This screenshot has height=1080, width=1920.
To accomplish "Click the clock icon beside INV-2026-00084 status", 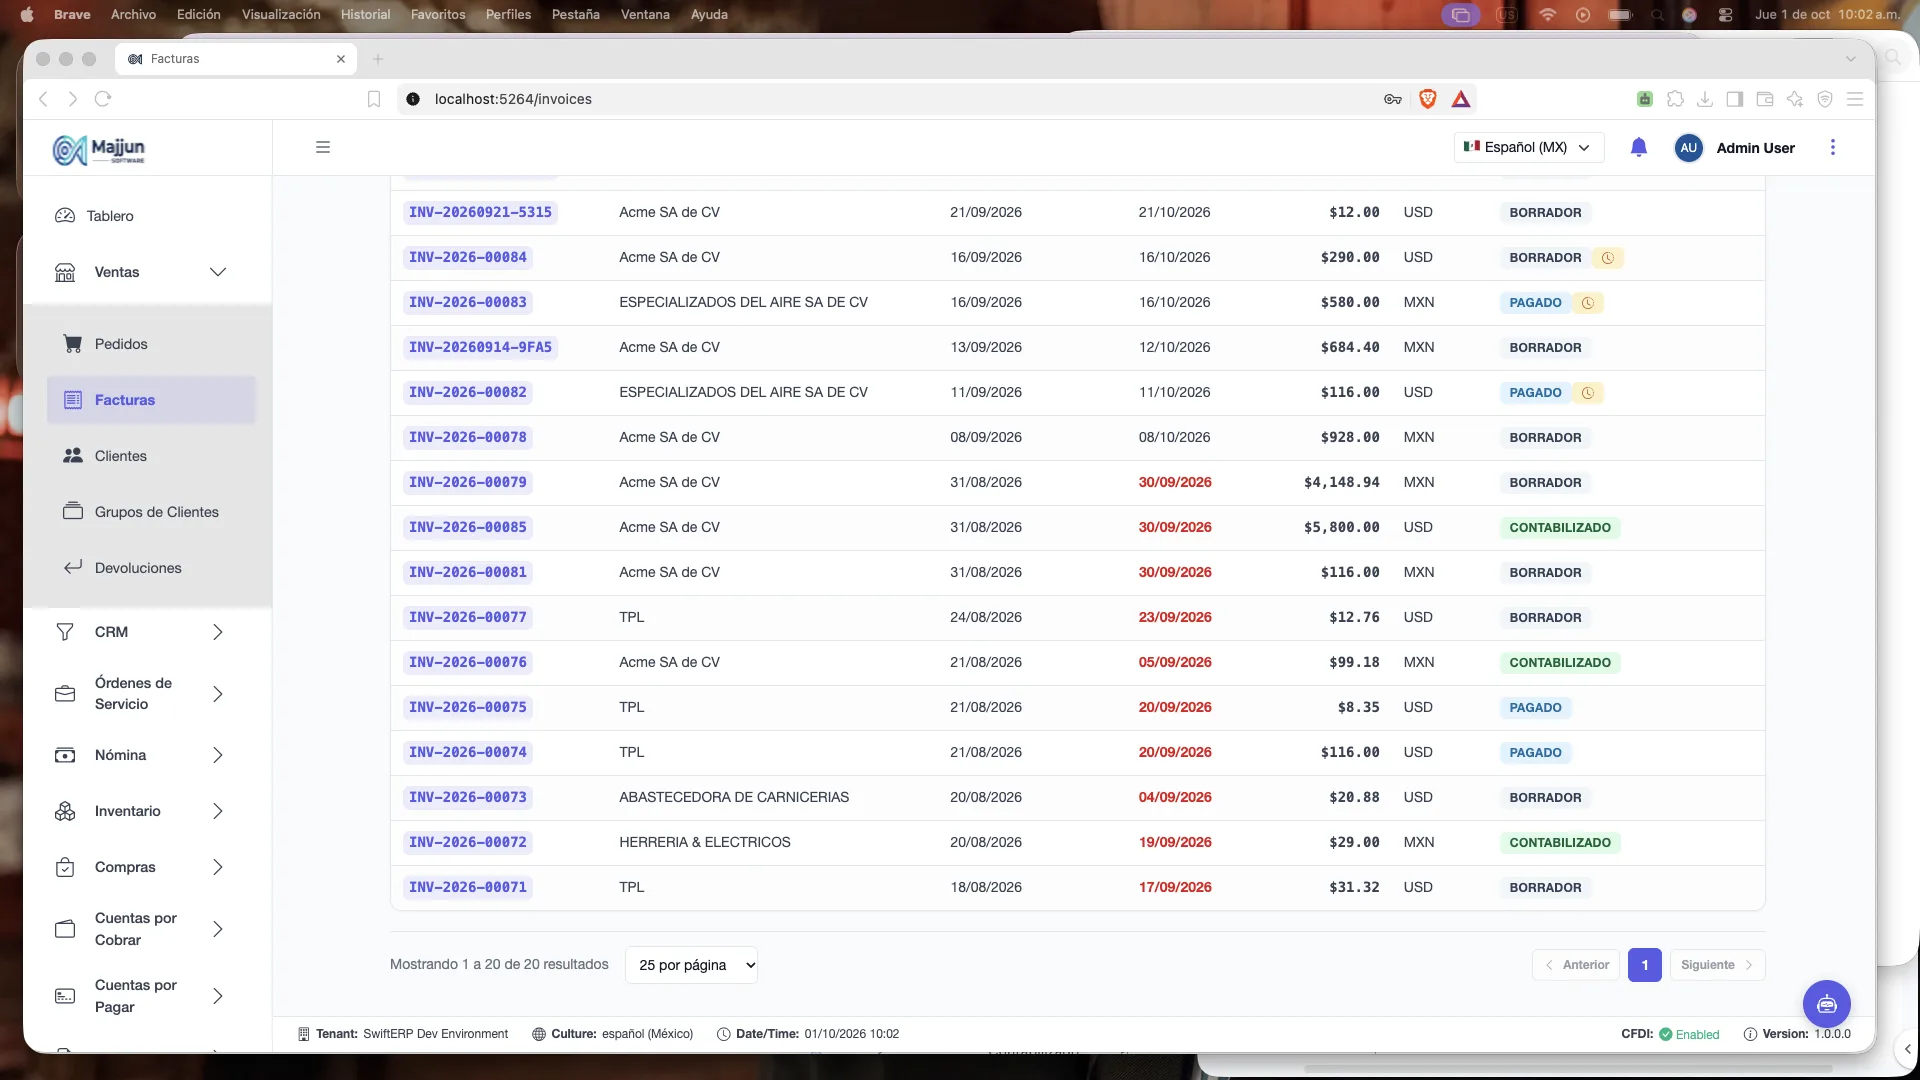I will (x=1608, y=258).
